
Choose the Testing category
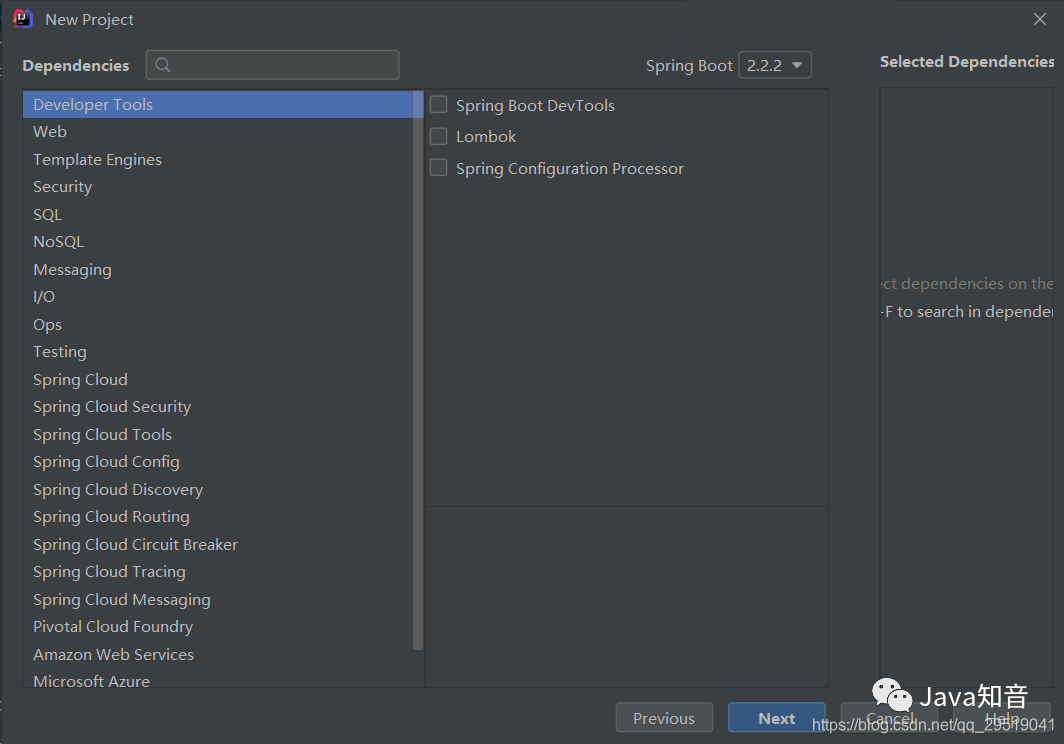pyautogui.click(x=218, y=352)
